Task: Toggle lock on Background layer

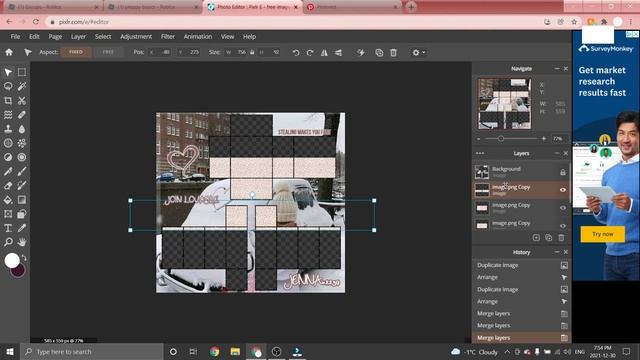Action: click(x=563, y=172)
